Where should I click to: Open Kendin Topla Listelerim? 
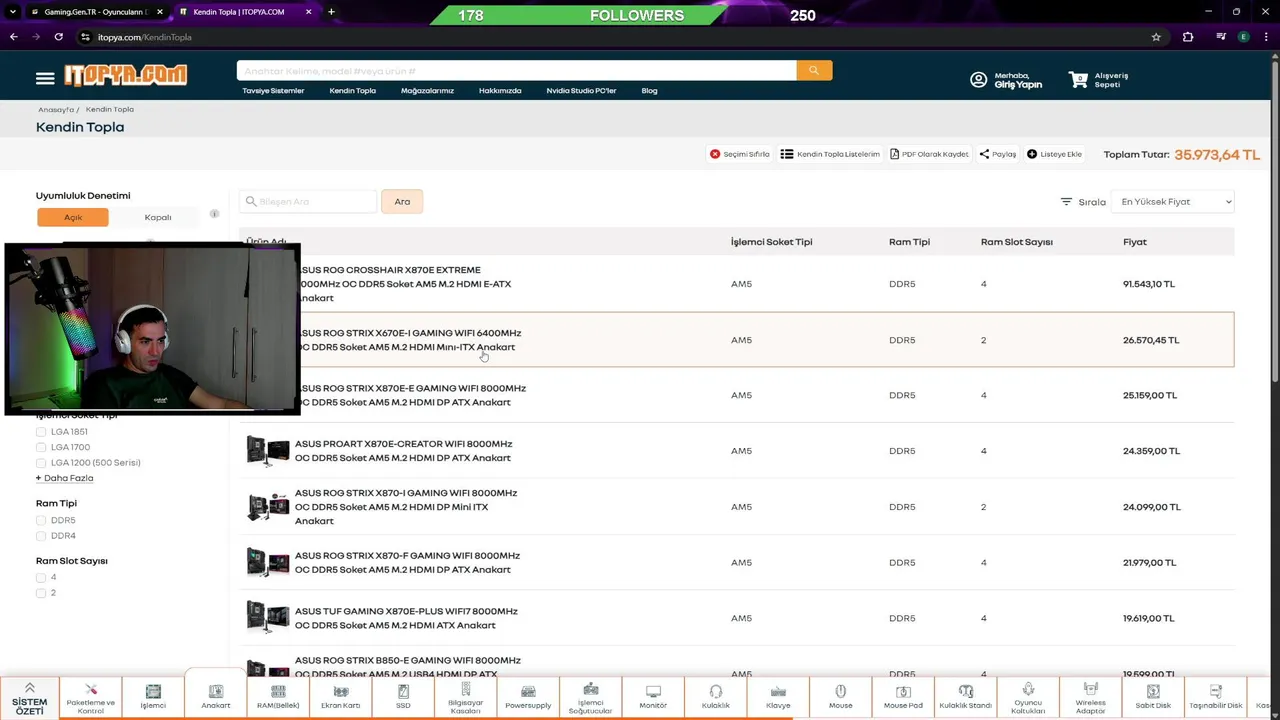click(830, 154)
